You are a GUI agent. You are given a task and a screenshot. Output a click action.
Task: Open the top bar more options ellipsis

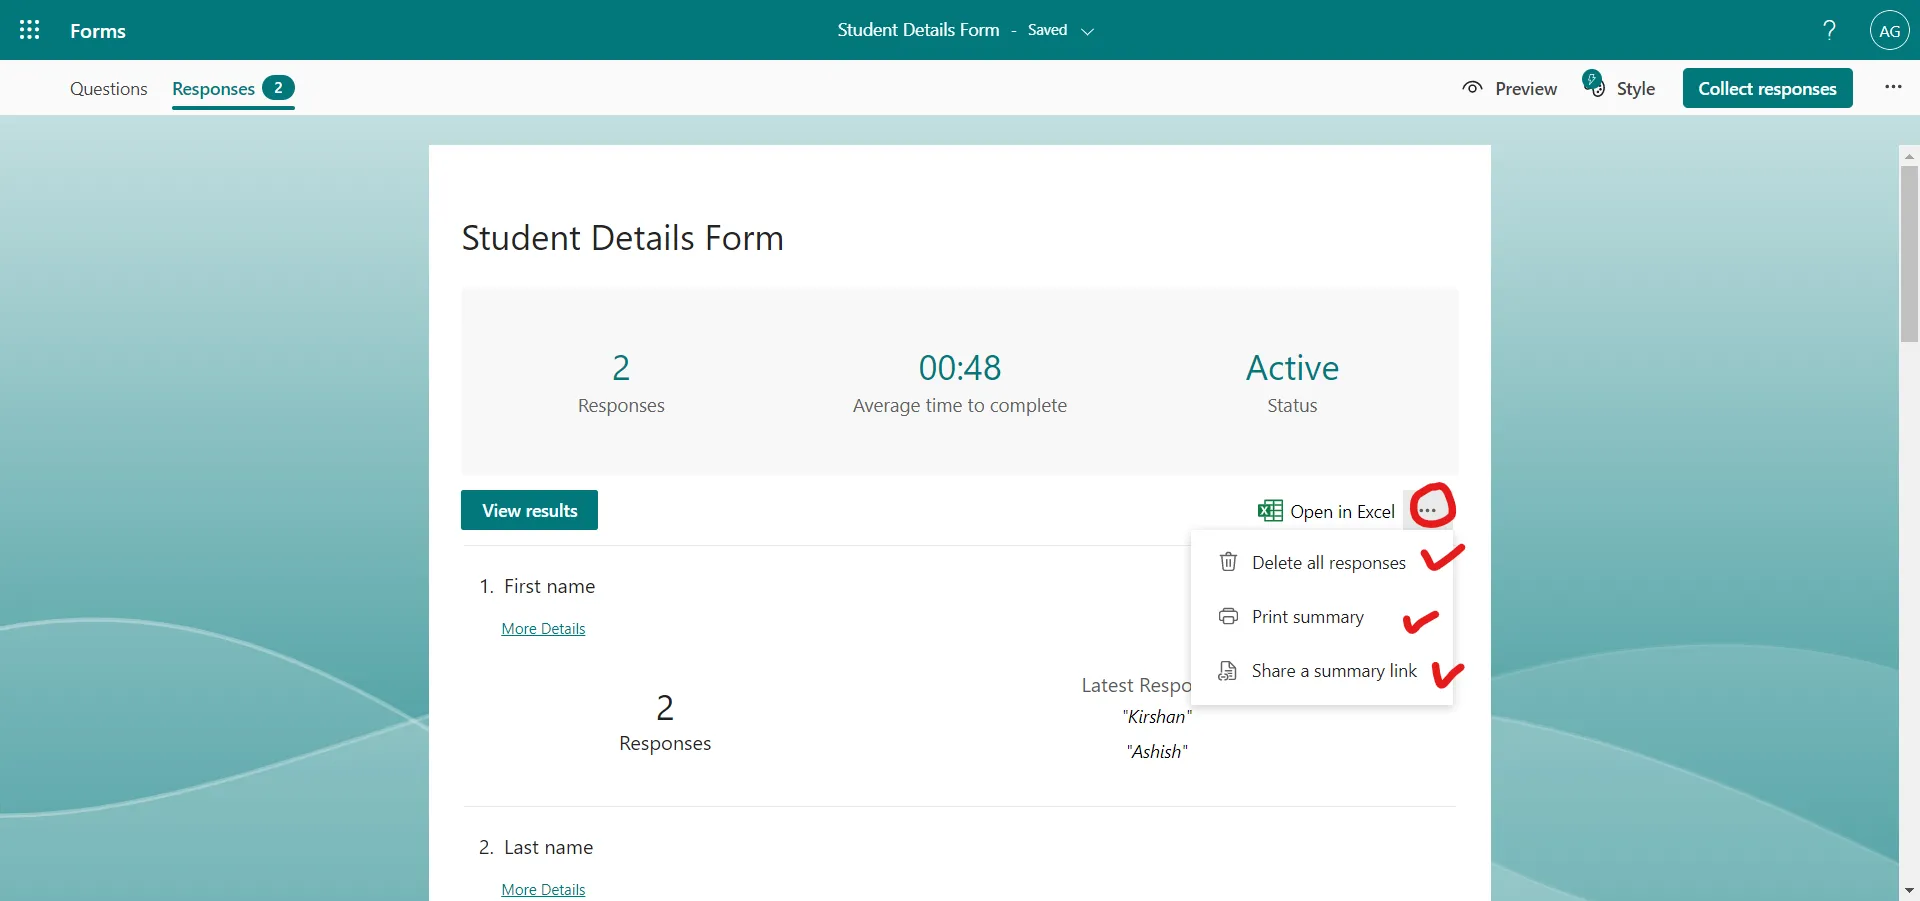tap(1893, 87)
